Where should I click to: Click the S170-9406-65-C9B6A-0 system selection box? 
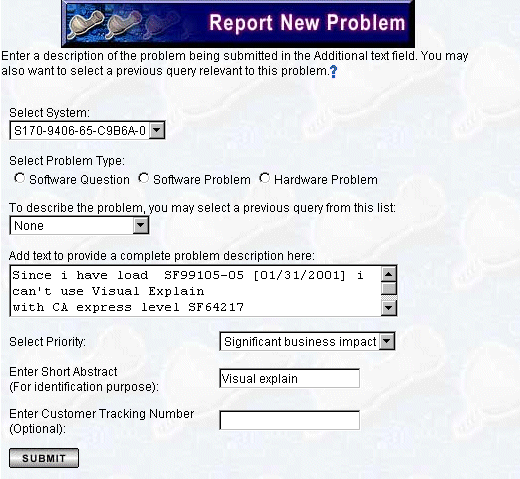87,130
